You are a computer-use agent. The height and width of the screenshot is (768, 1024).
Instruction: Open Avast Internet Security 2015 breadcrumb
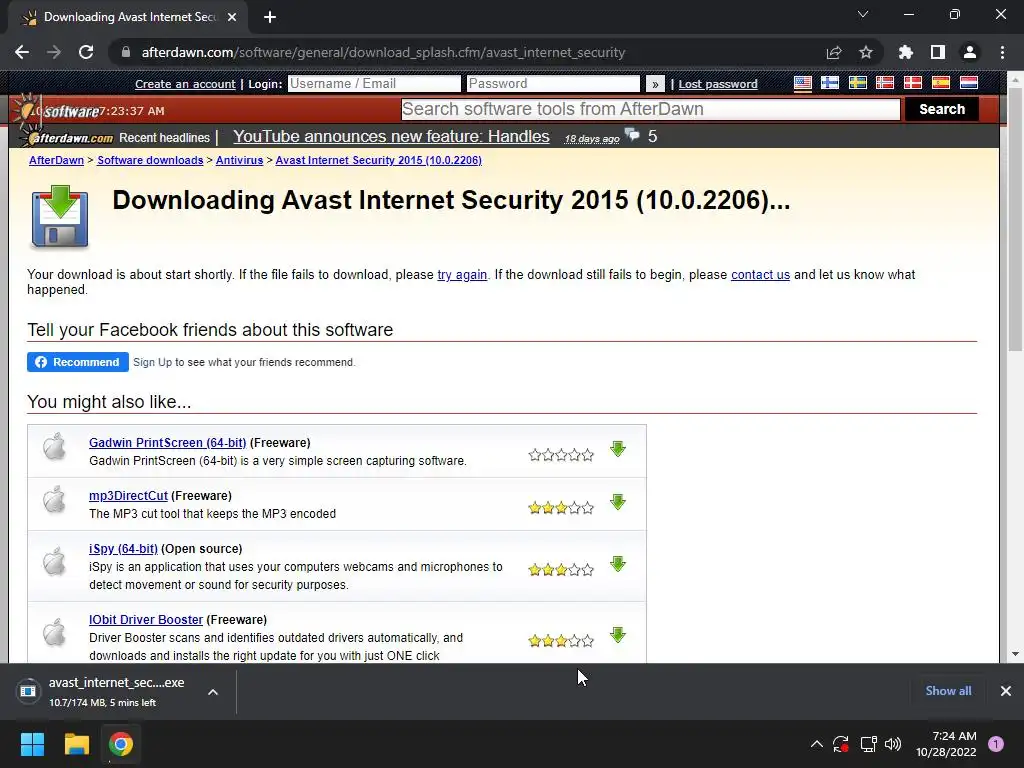(379, 161)
